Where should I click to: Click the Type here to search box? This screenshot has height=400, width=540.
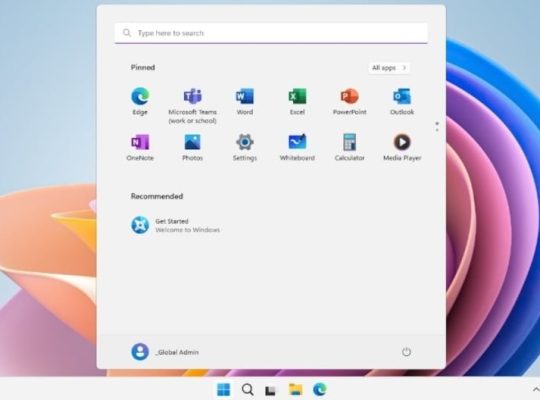[271, 33]
